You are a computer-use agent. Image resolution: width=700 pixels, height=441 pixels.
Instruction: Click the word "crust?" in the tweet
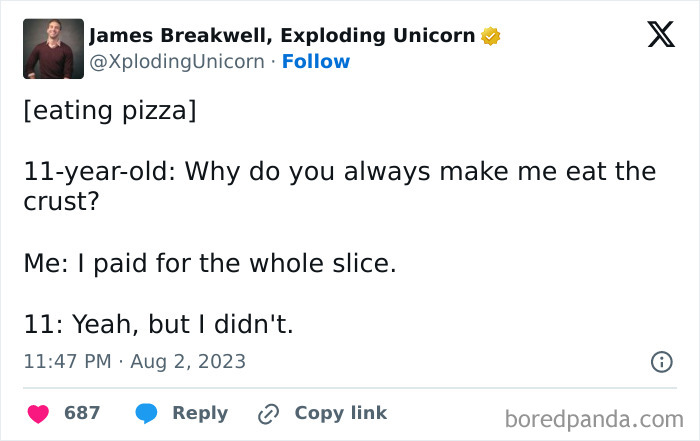click(61, 203)
